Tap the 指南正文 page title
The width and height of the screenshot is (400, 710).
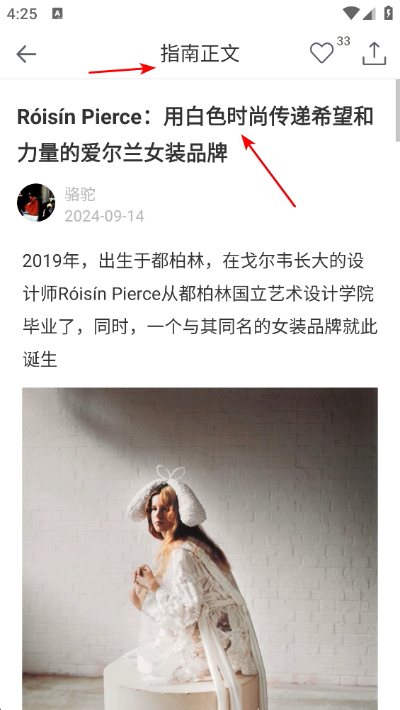tap(200, 53)
